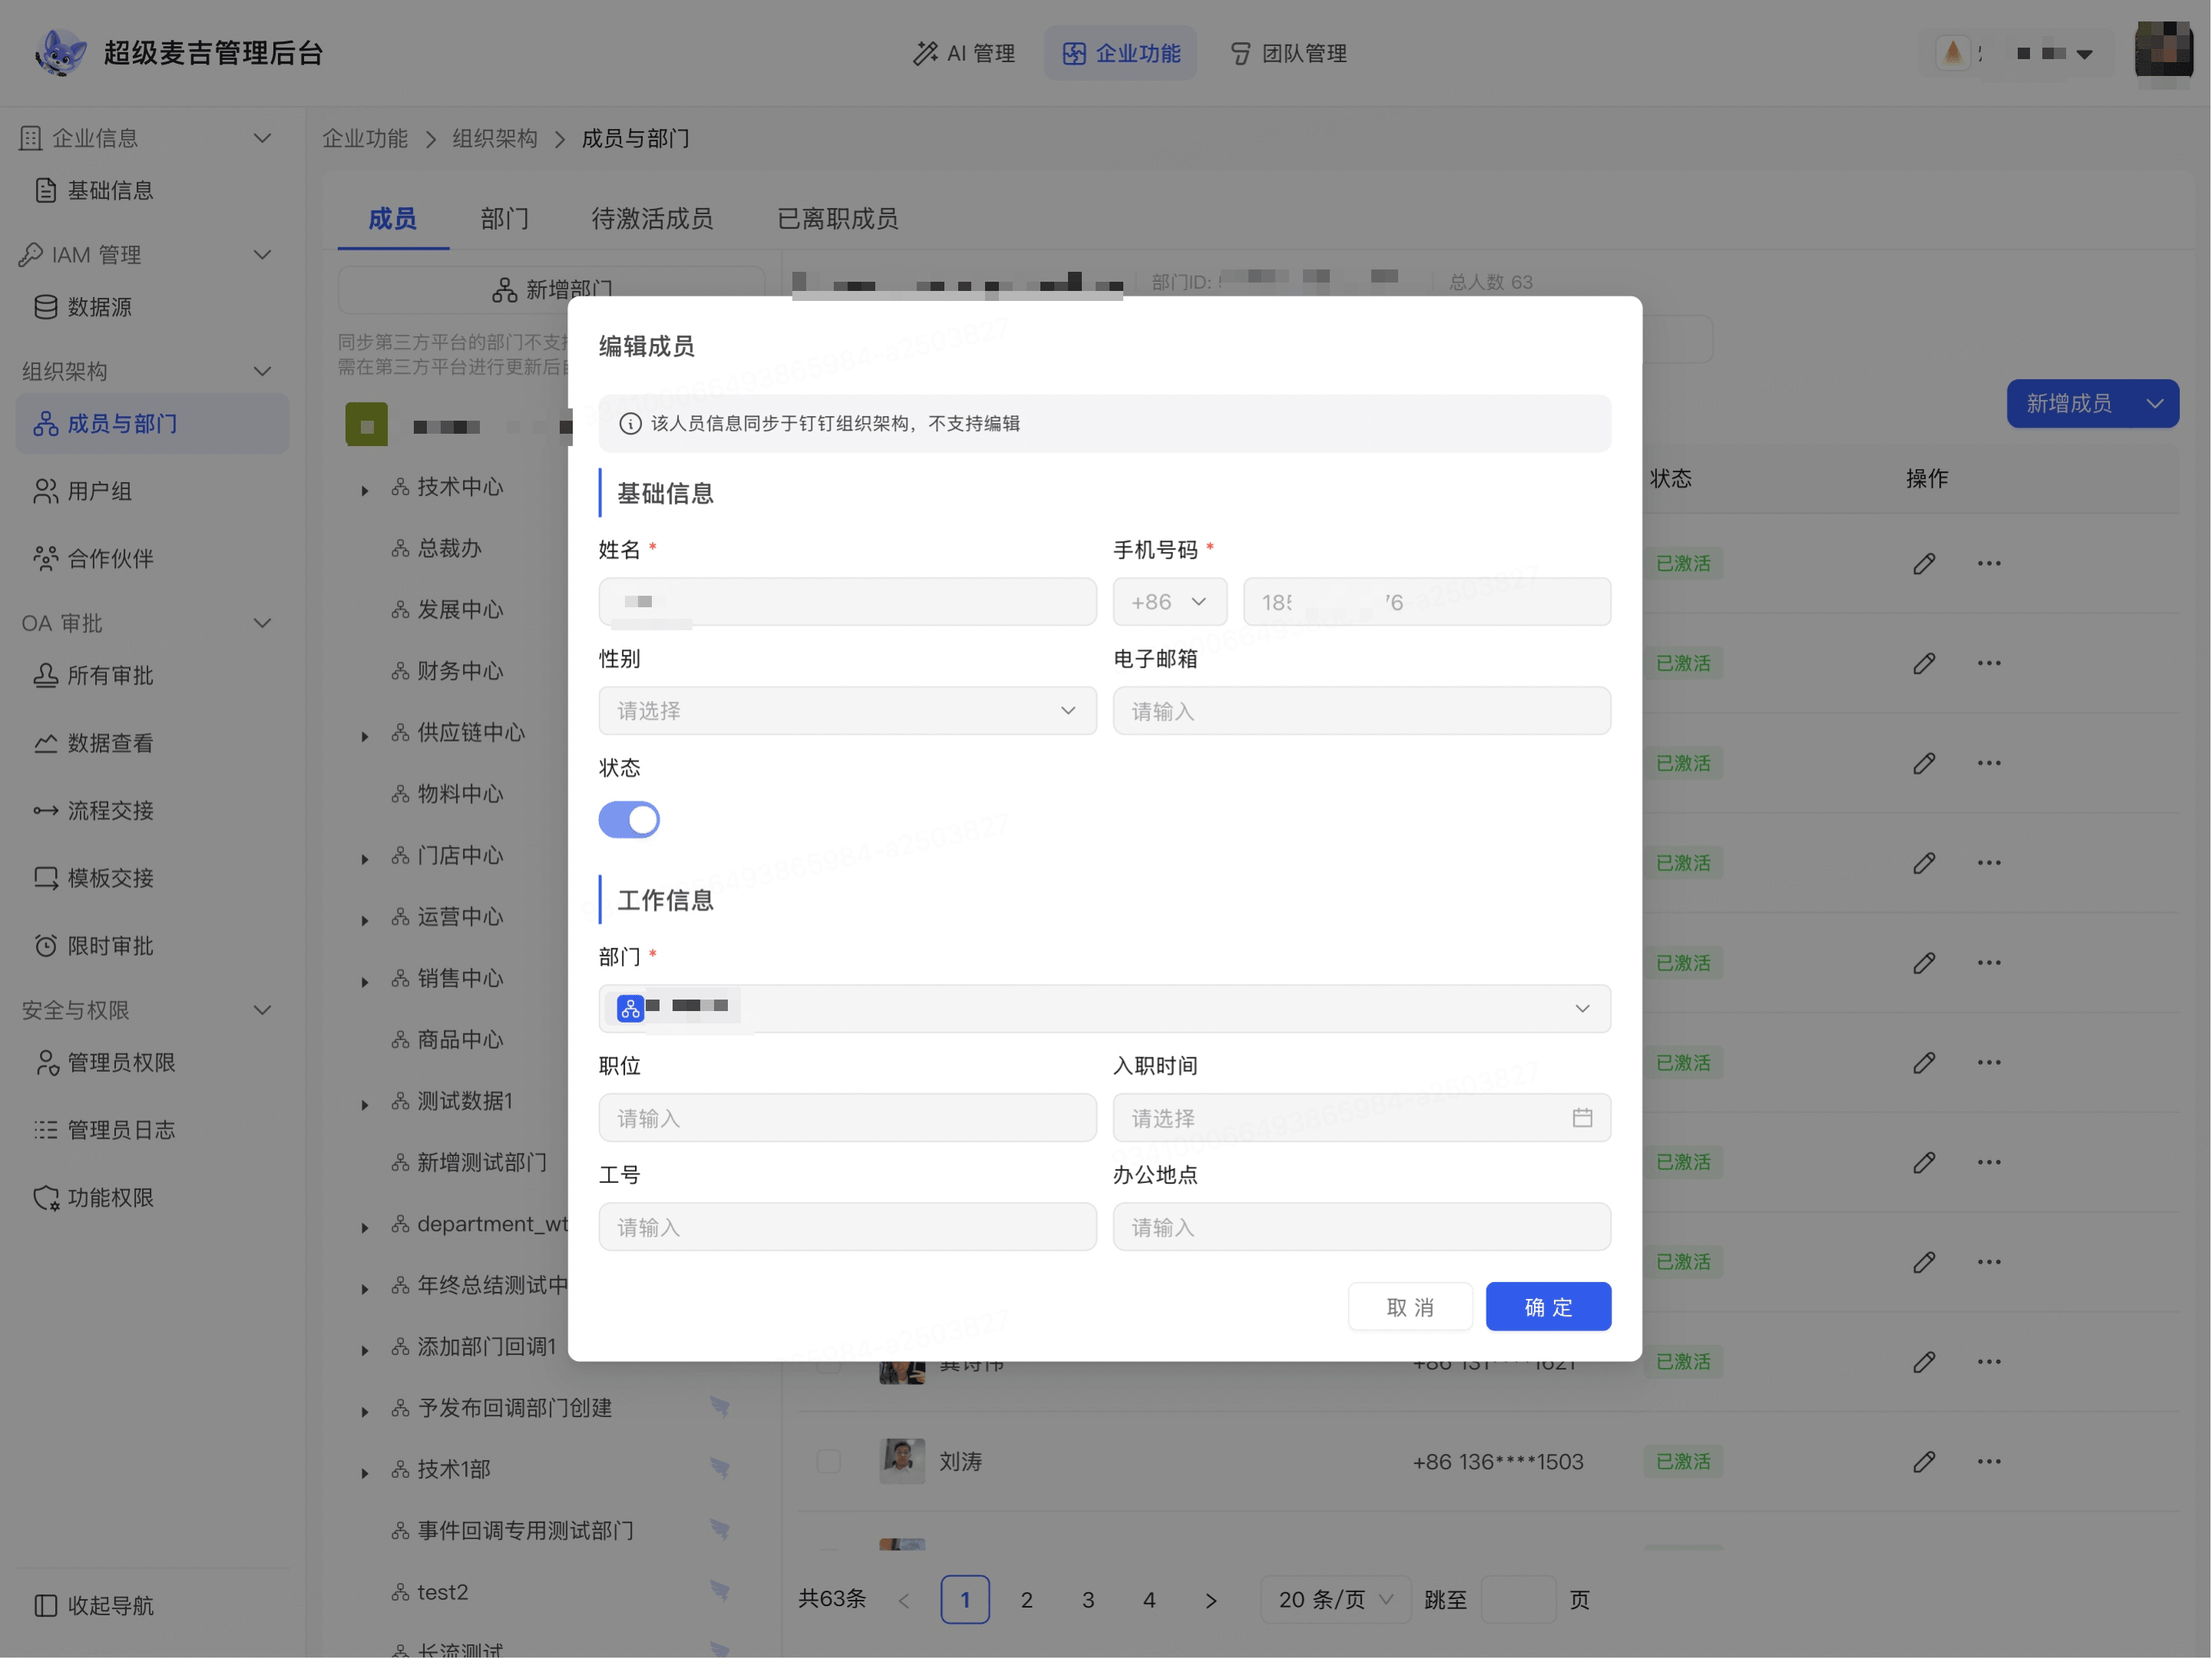This screenshot has width=2212, height=1659.
Task: Open 管理员日志 in the sidebar
Action: [152, 1130]
